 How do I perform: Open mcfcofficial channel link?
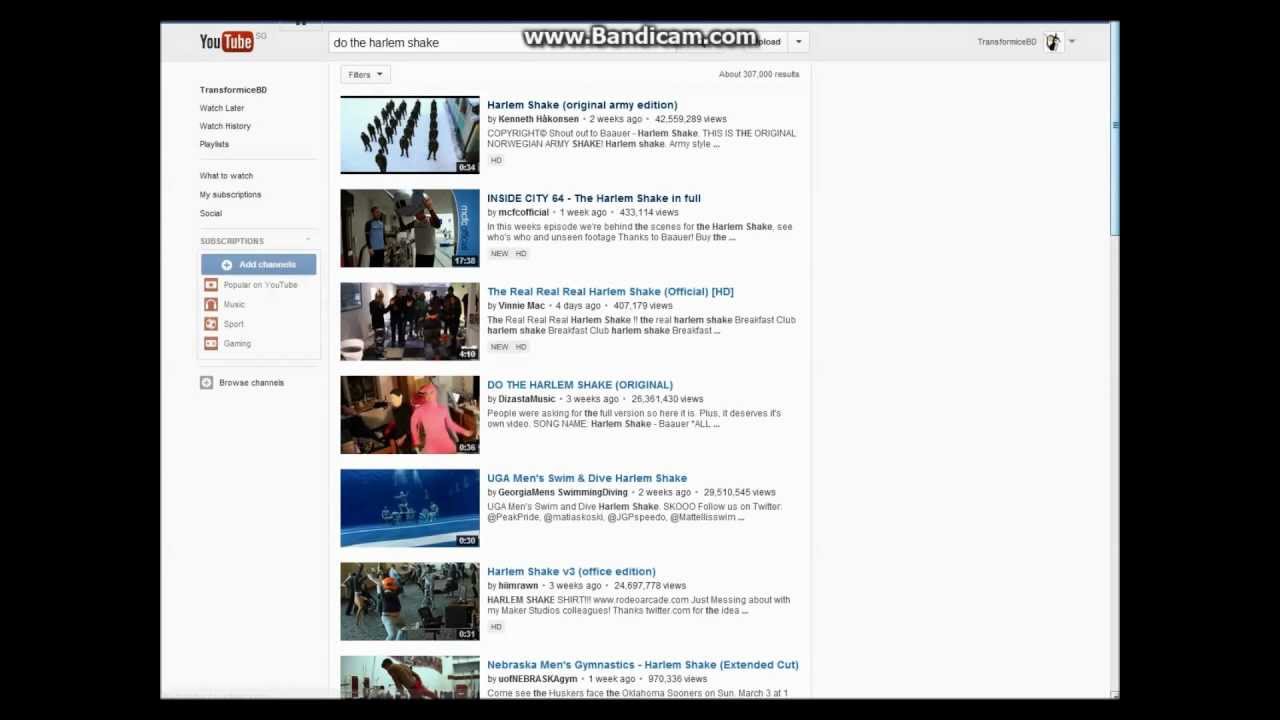pos(523,212)
